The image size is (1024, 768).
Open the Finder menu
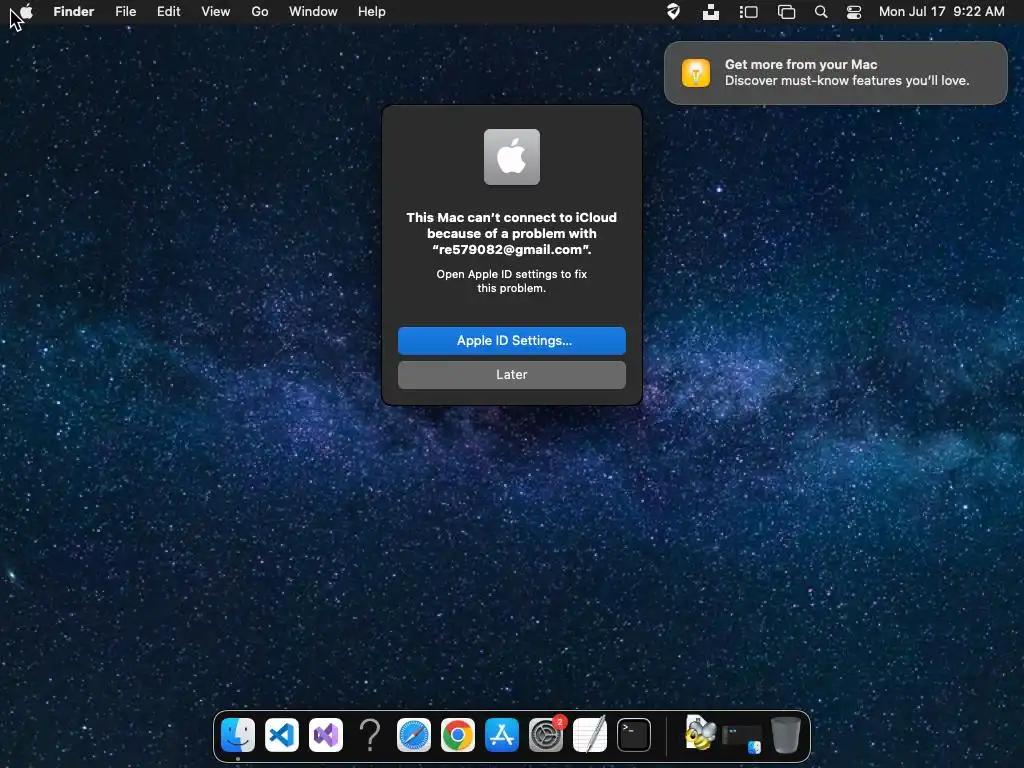(x=74, y=12)
